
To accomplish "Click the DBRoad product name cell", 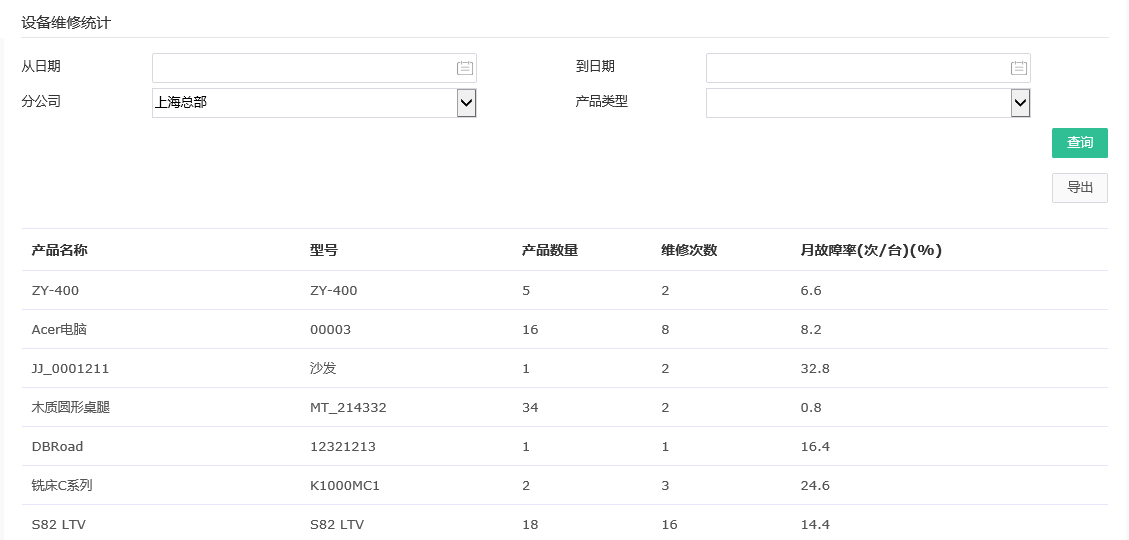I will (x=57, y=446).
